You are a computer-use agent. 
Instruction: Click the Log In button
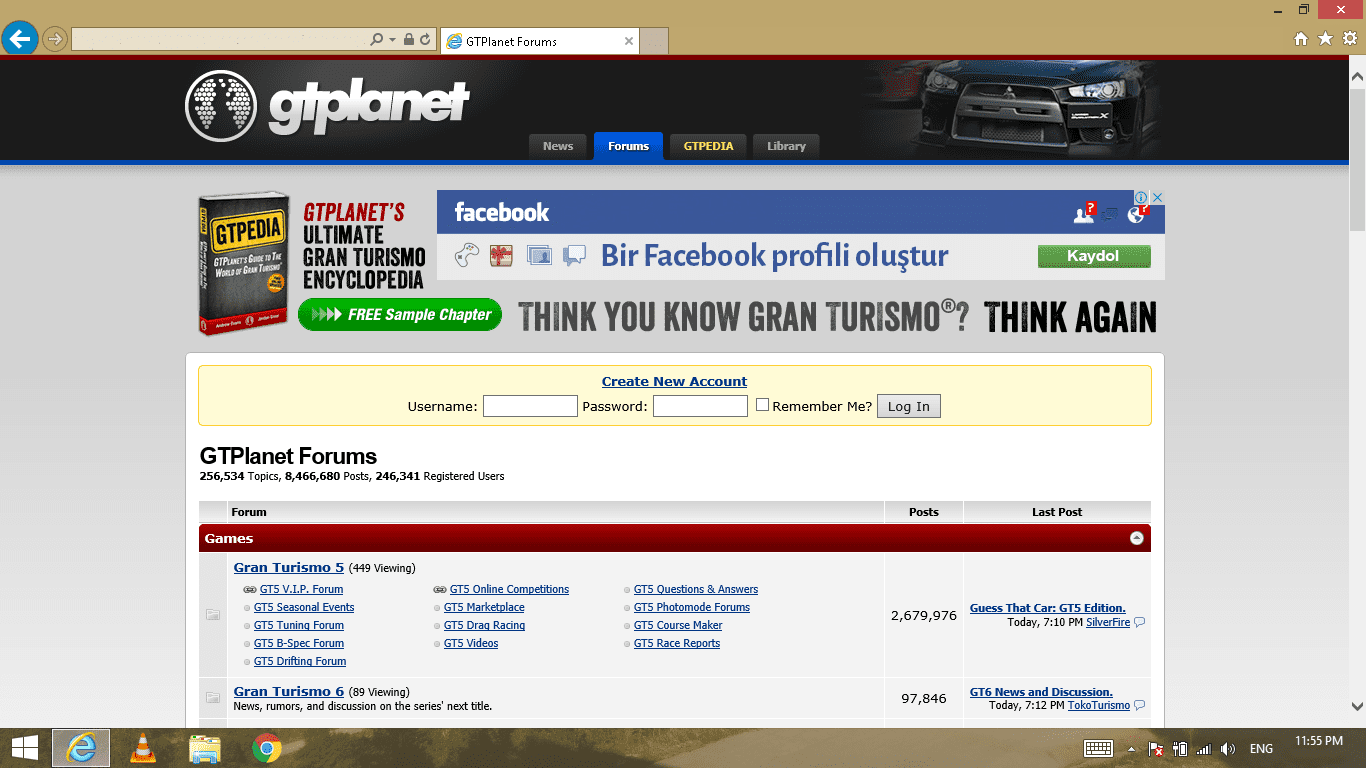click(909, 406)
